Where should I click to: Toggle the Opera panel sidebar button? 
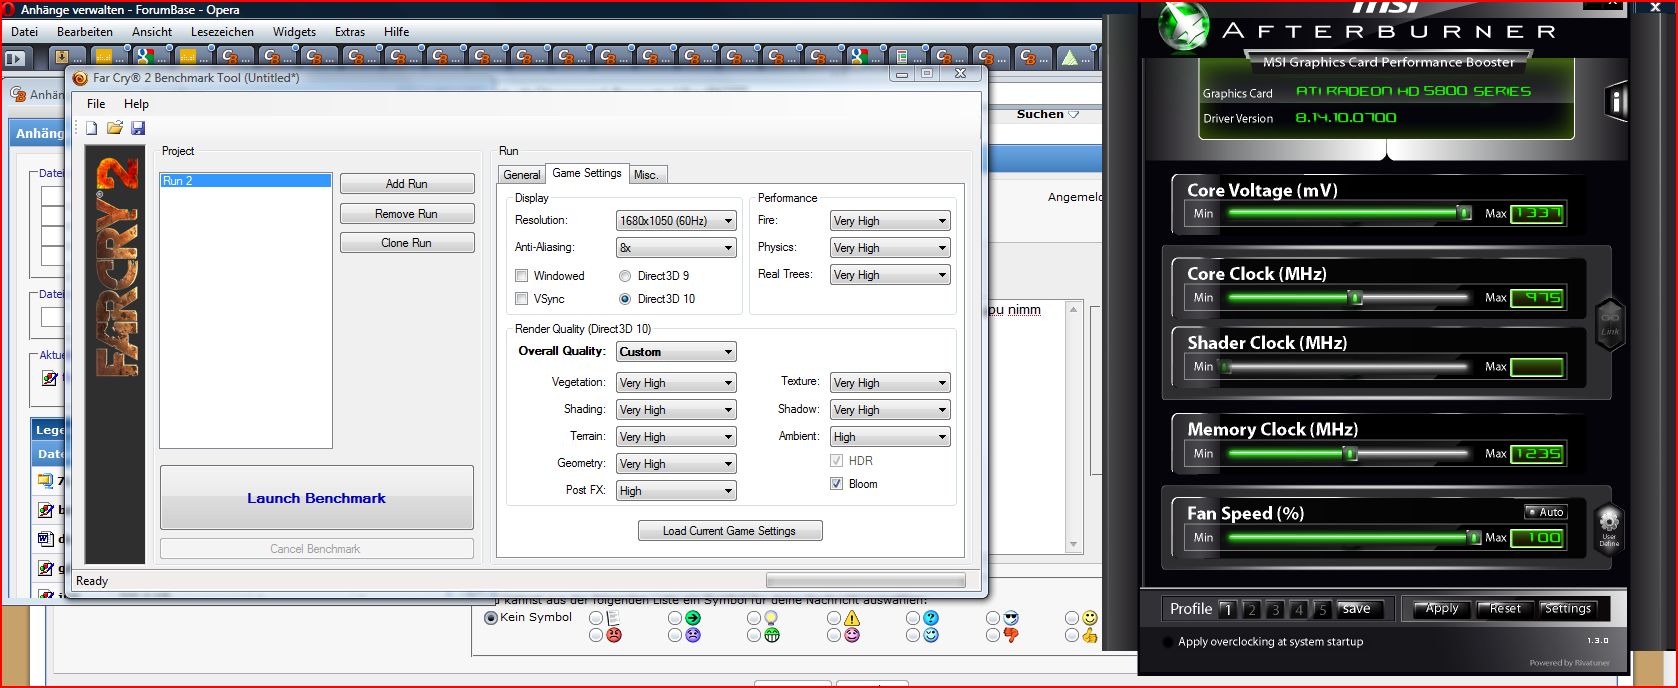click(15, 58)
